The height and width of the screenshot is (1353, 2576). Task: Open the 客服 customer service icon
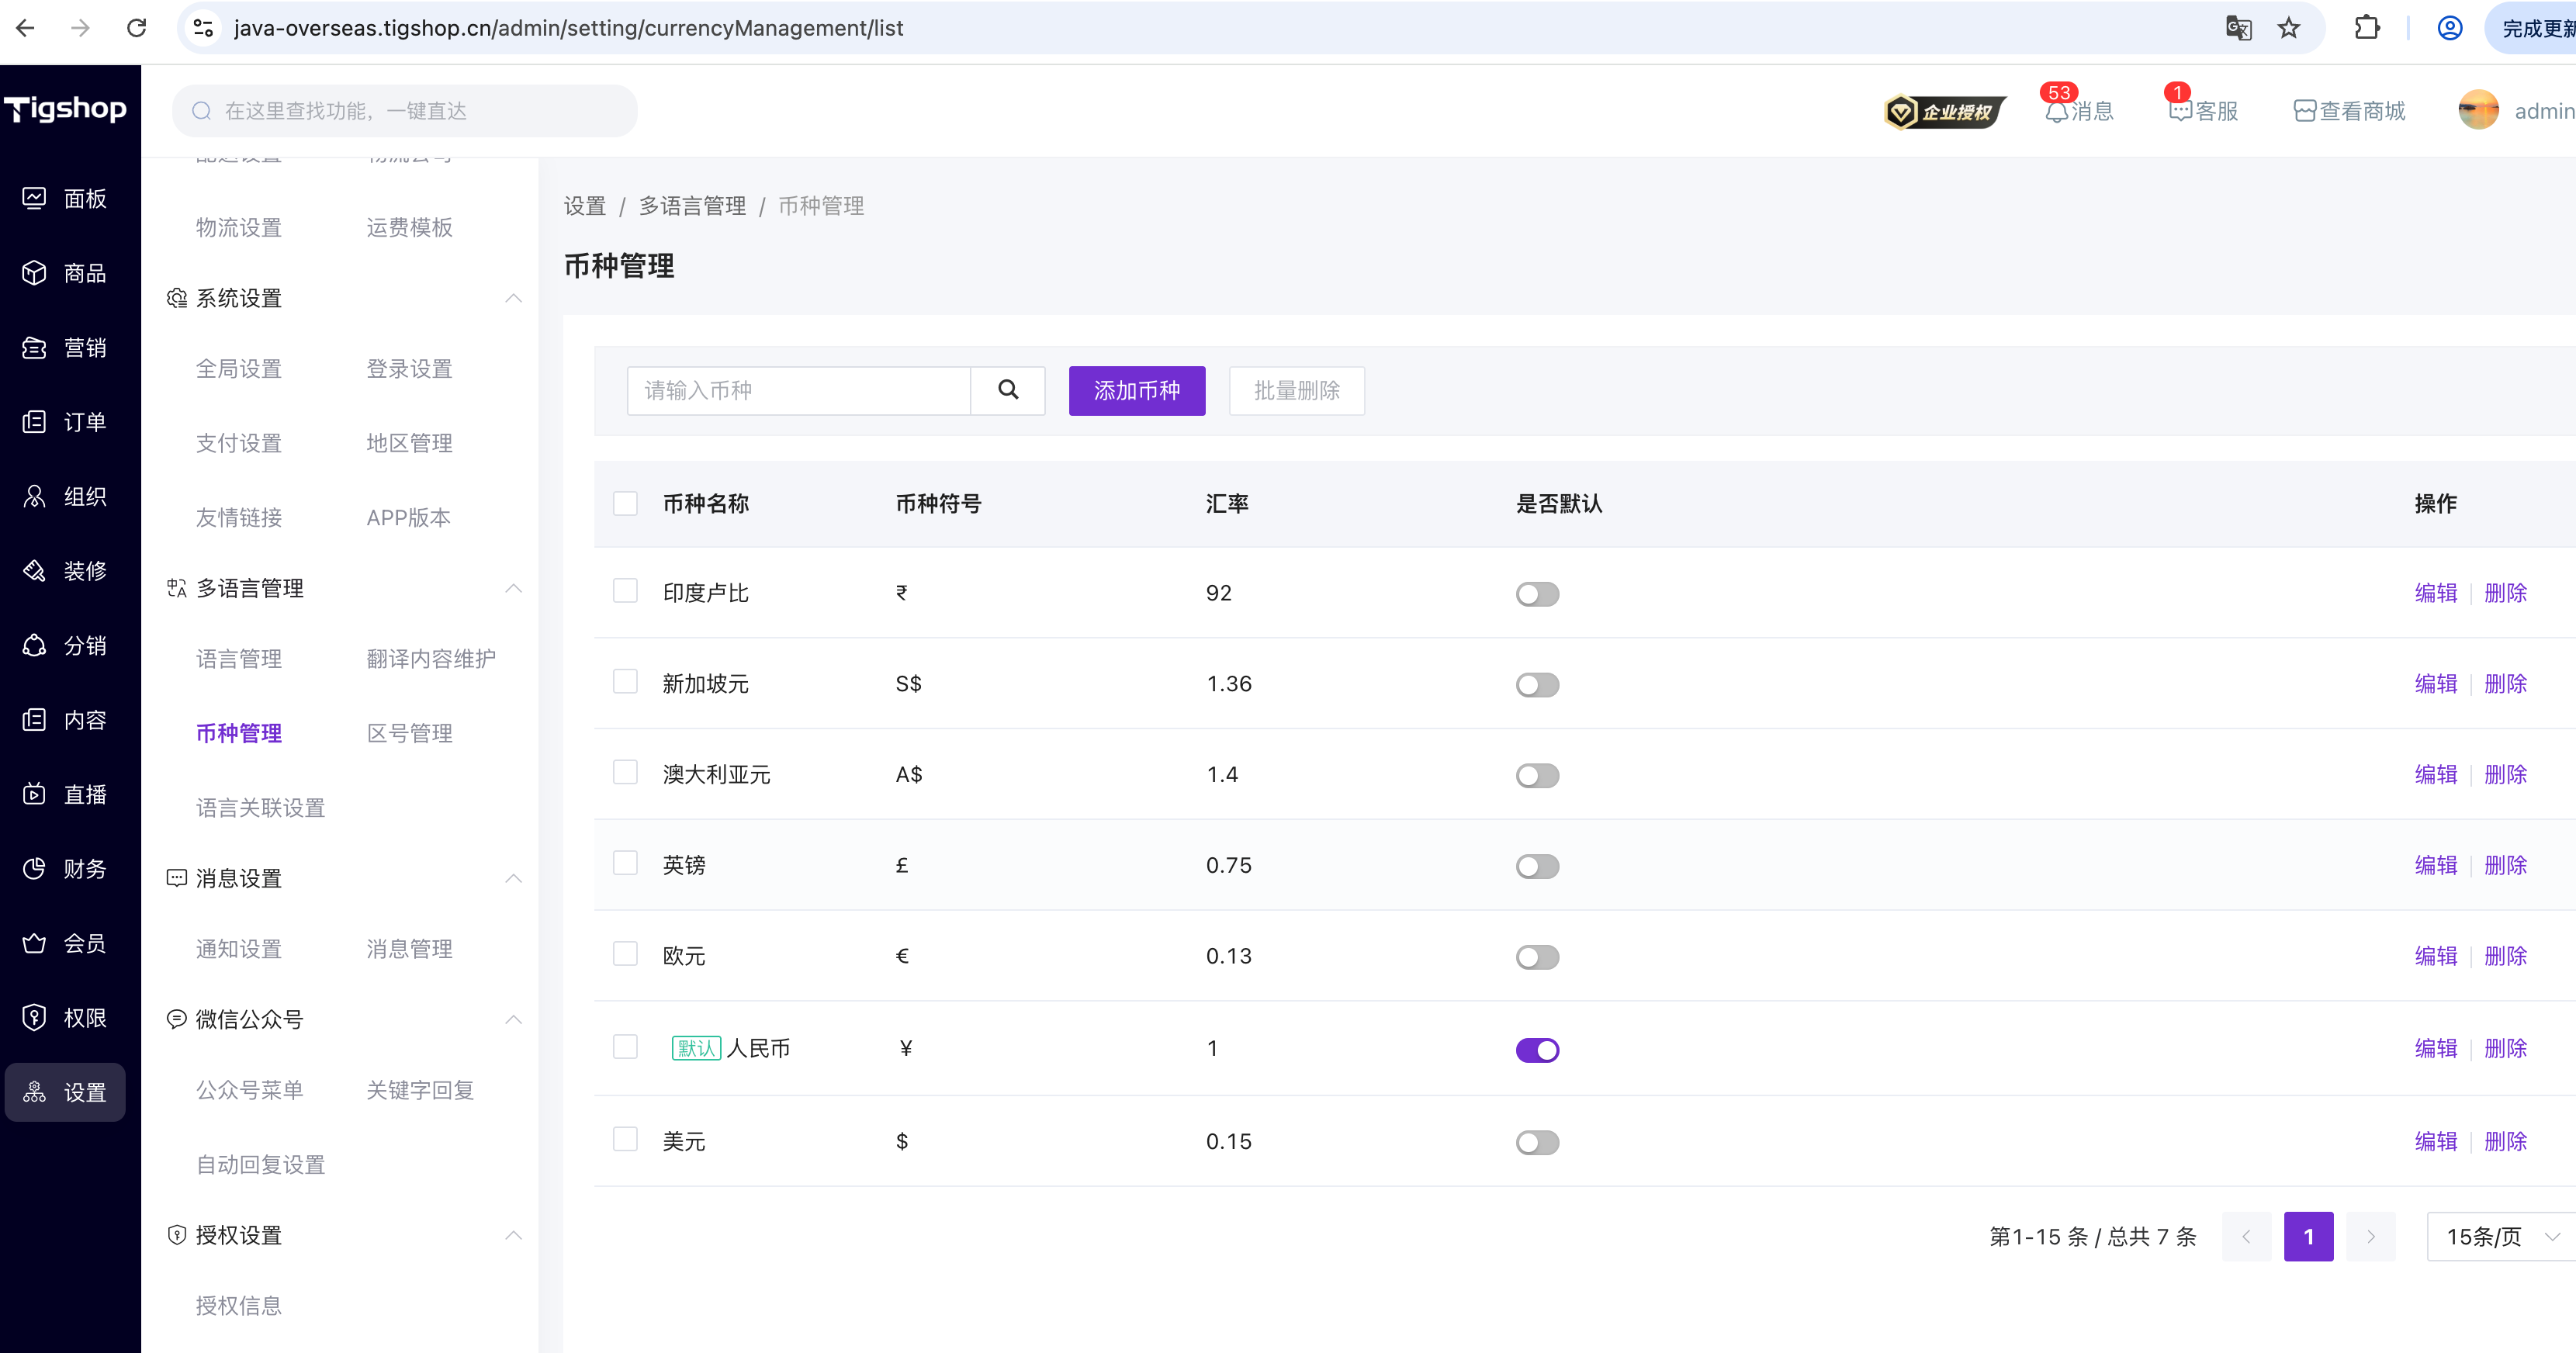coord(2180,111)
